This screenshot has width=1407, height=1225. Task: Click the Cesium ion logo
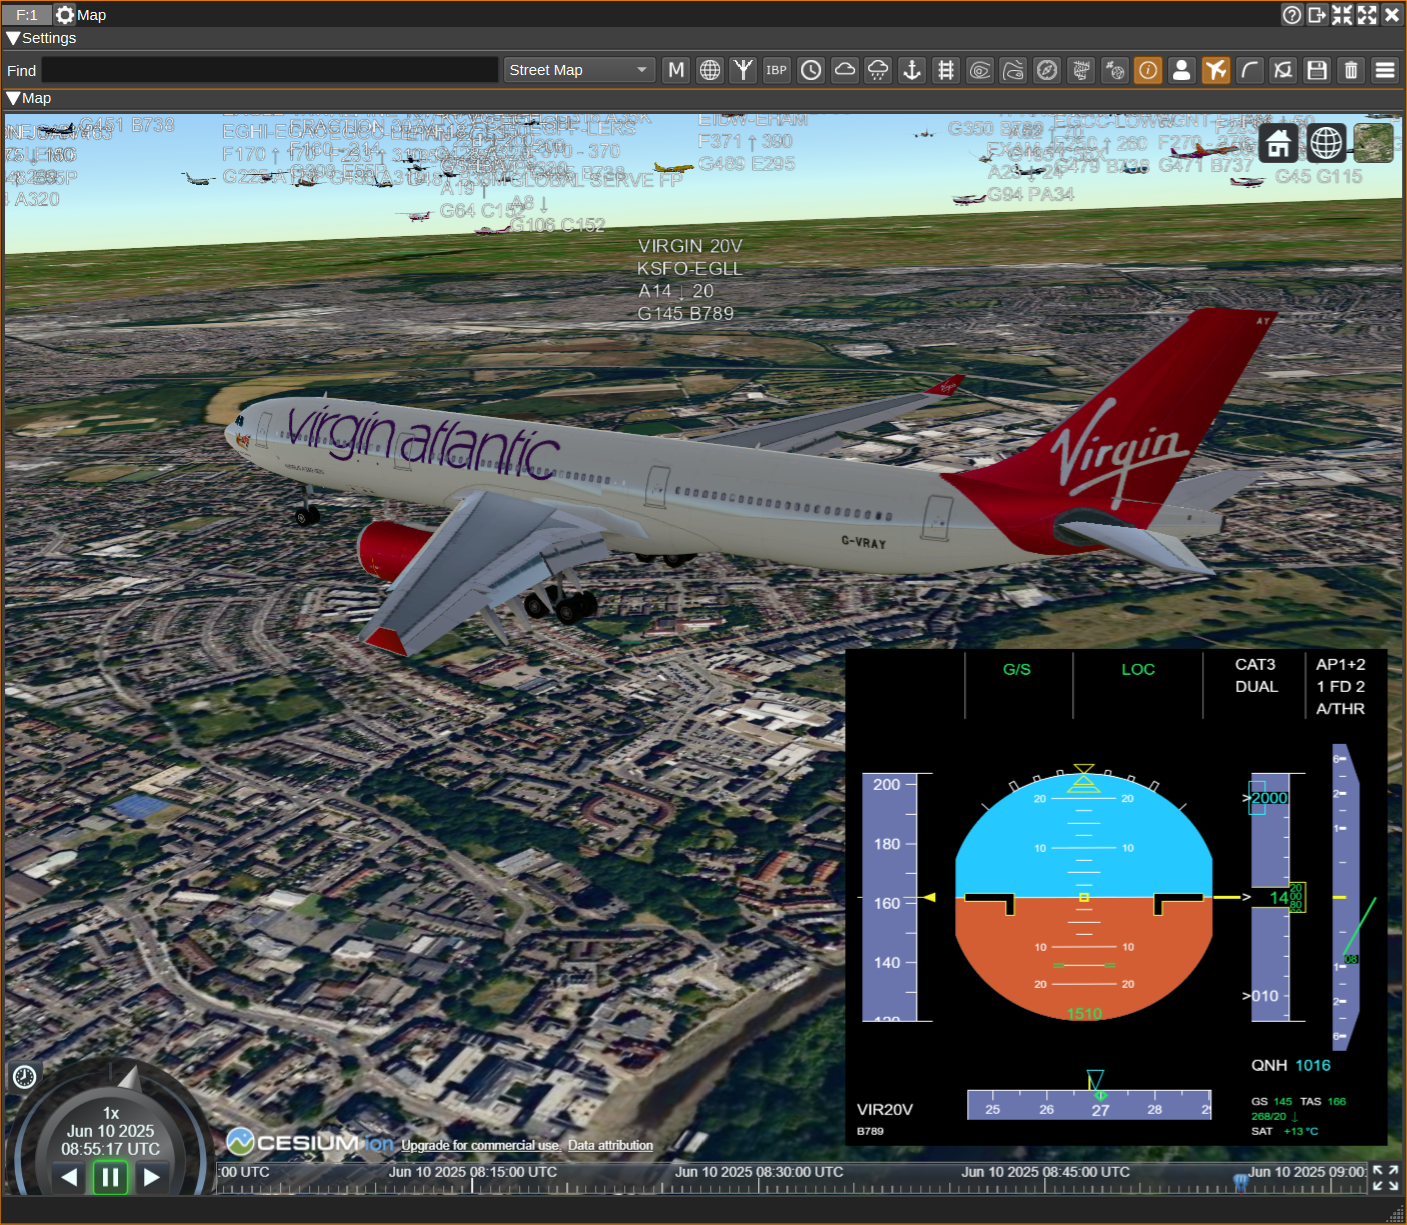(309, 1142)
